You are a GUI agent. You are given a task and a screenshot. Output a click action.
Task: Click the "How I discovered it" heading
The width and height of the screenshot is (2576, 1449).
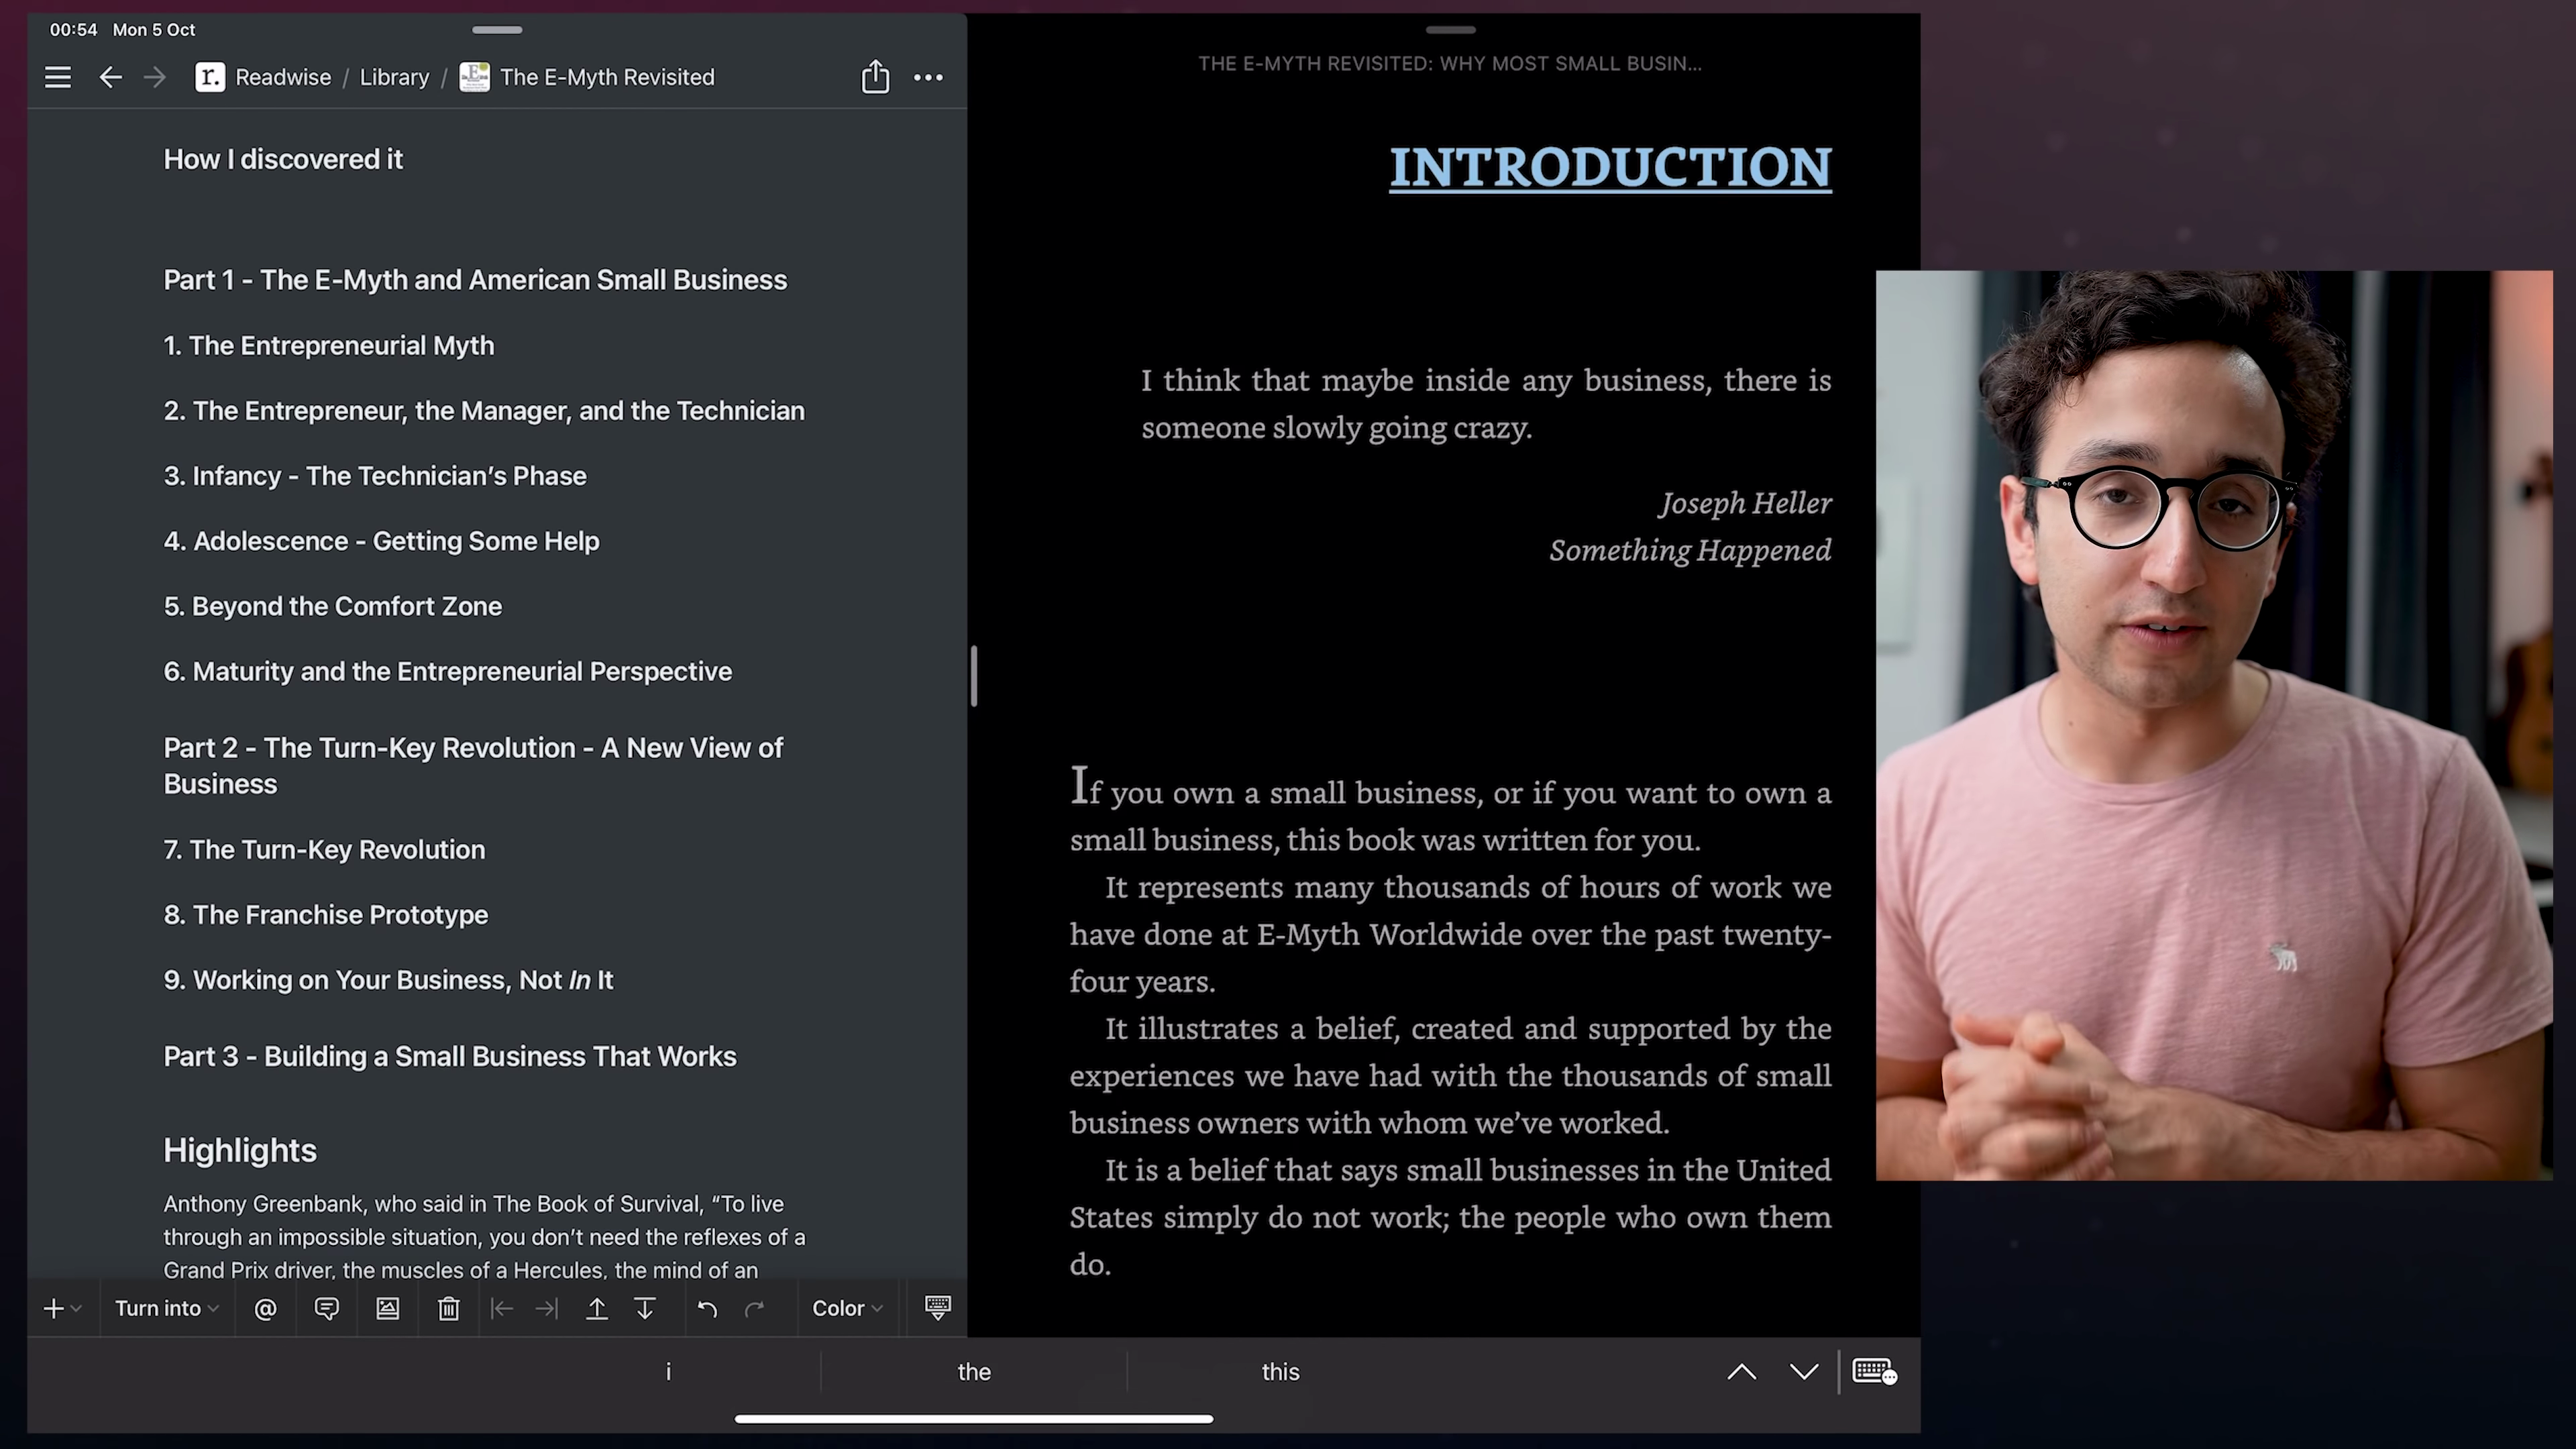click(283, 159)
